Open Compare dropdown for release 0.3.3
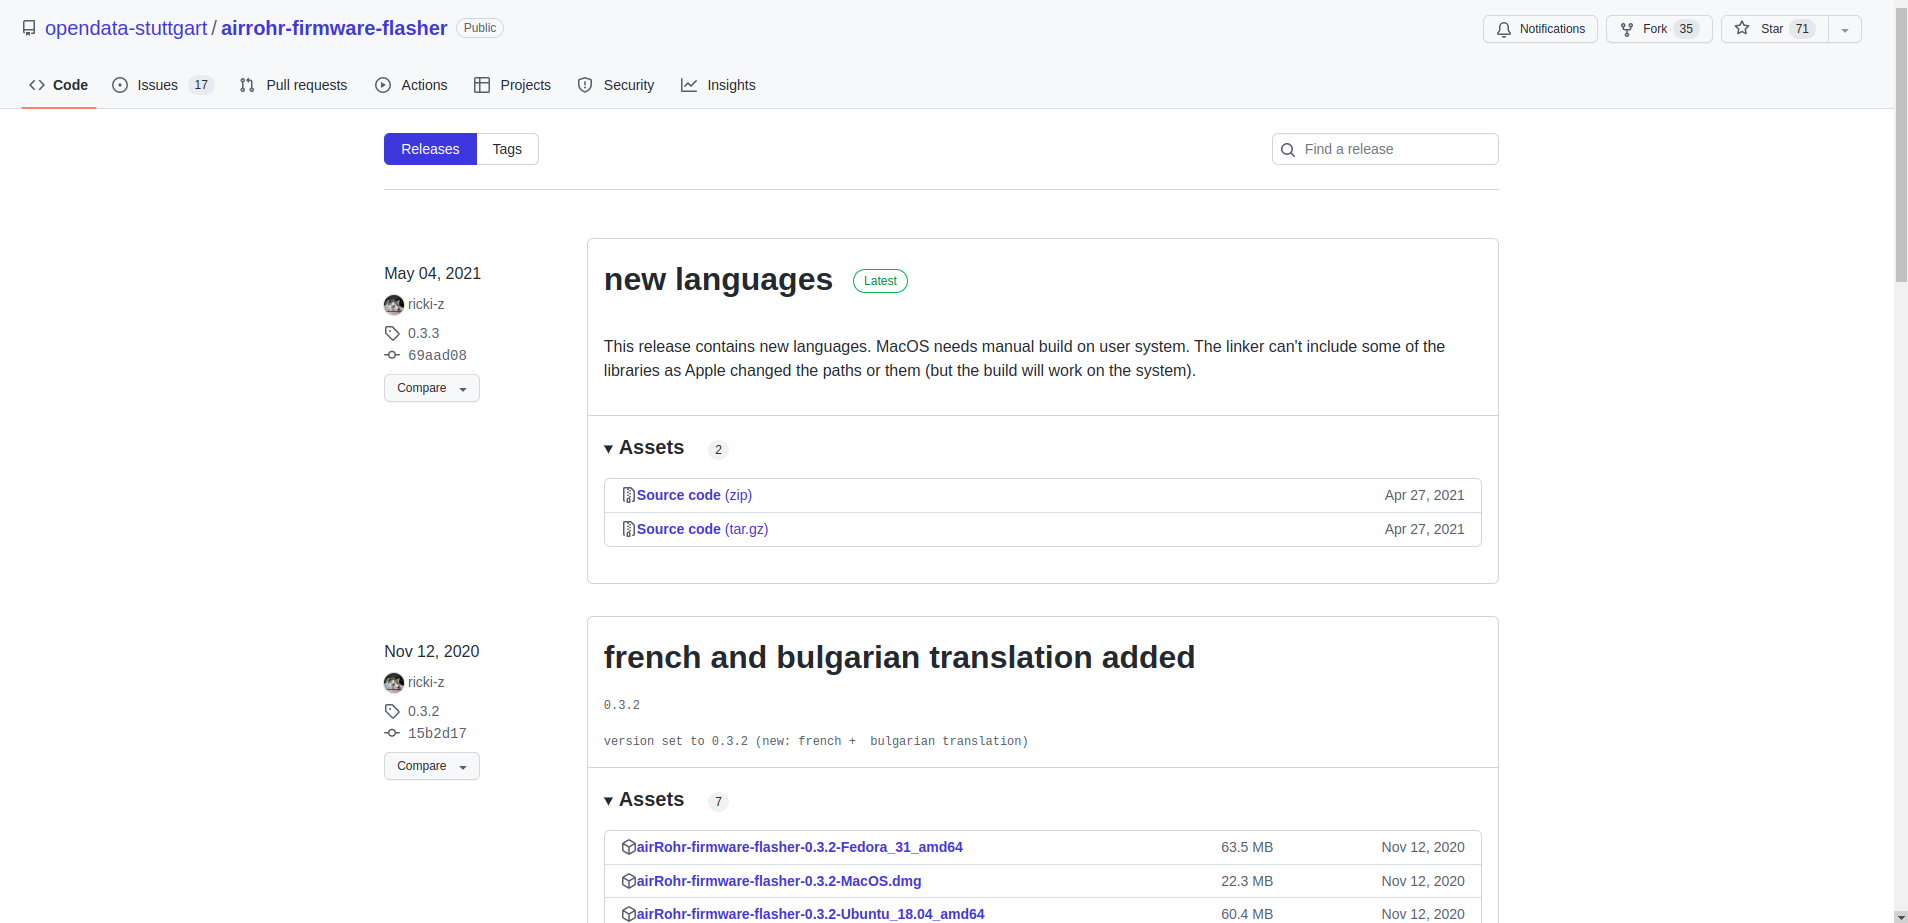The height and width of the screenshot is (923, 1908). click(x=432, y=388)
